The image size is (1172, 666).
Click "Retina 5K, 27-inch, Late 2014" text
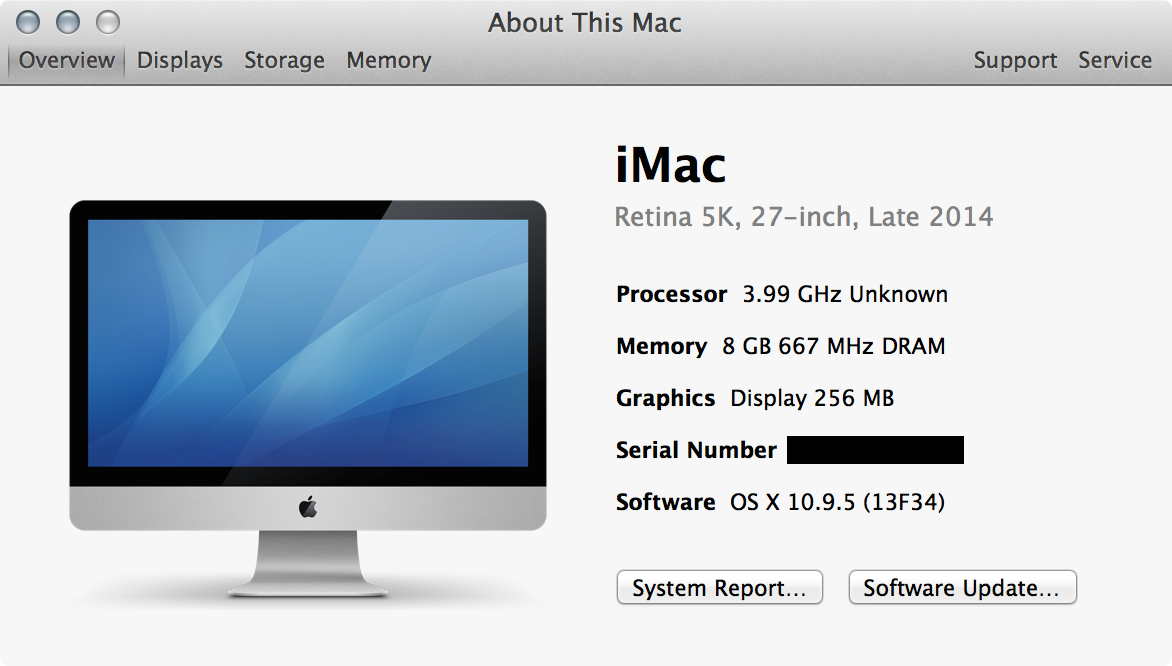[804, 217]
